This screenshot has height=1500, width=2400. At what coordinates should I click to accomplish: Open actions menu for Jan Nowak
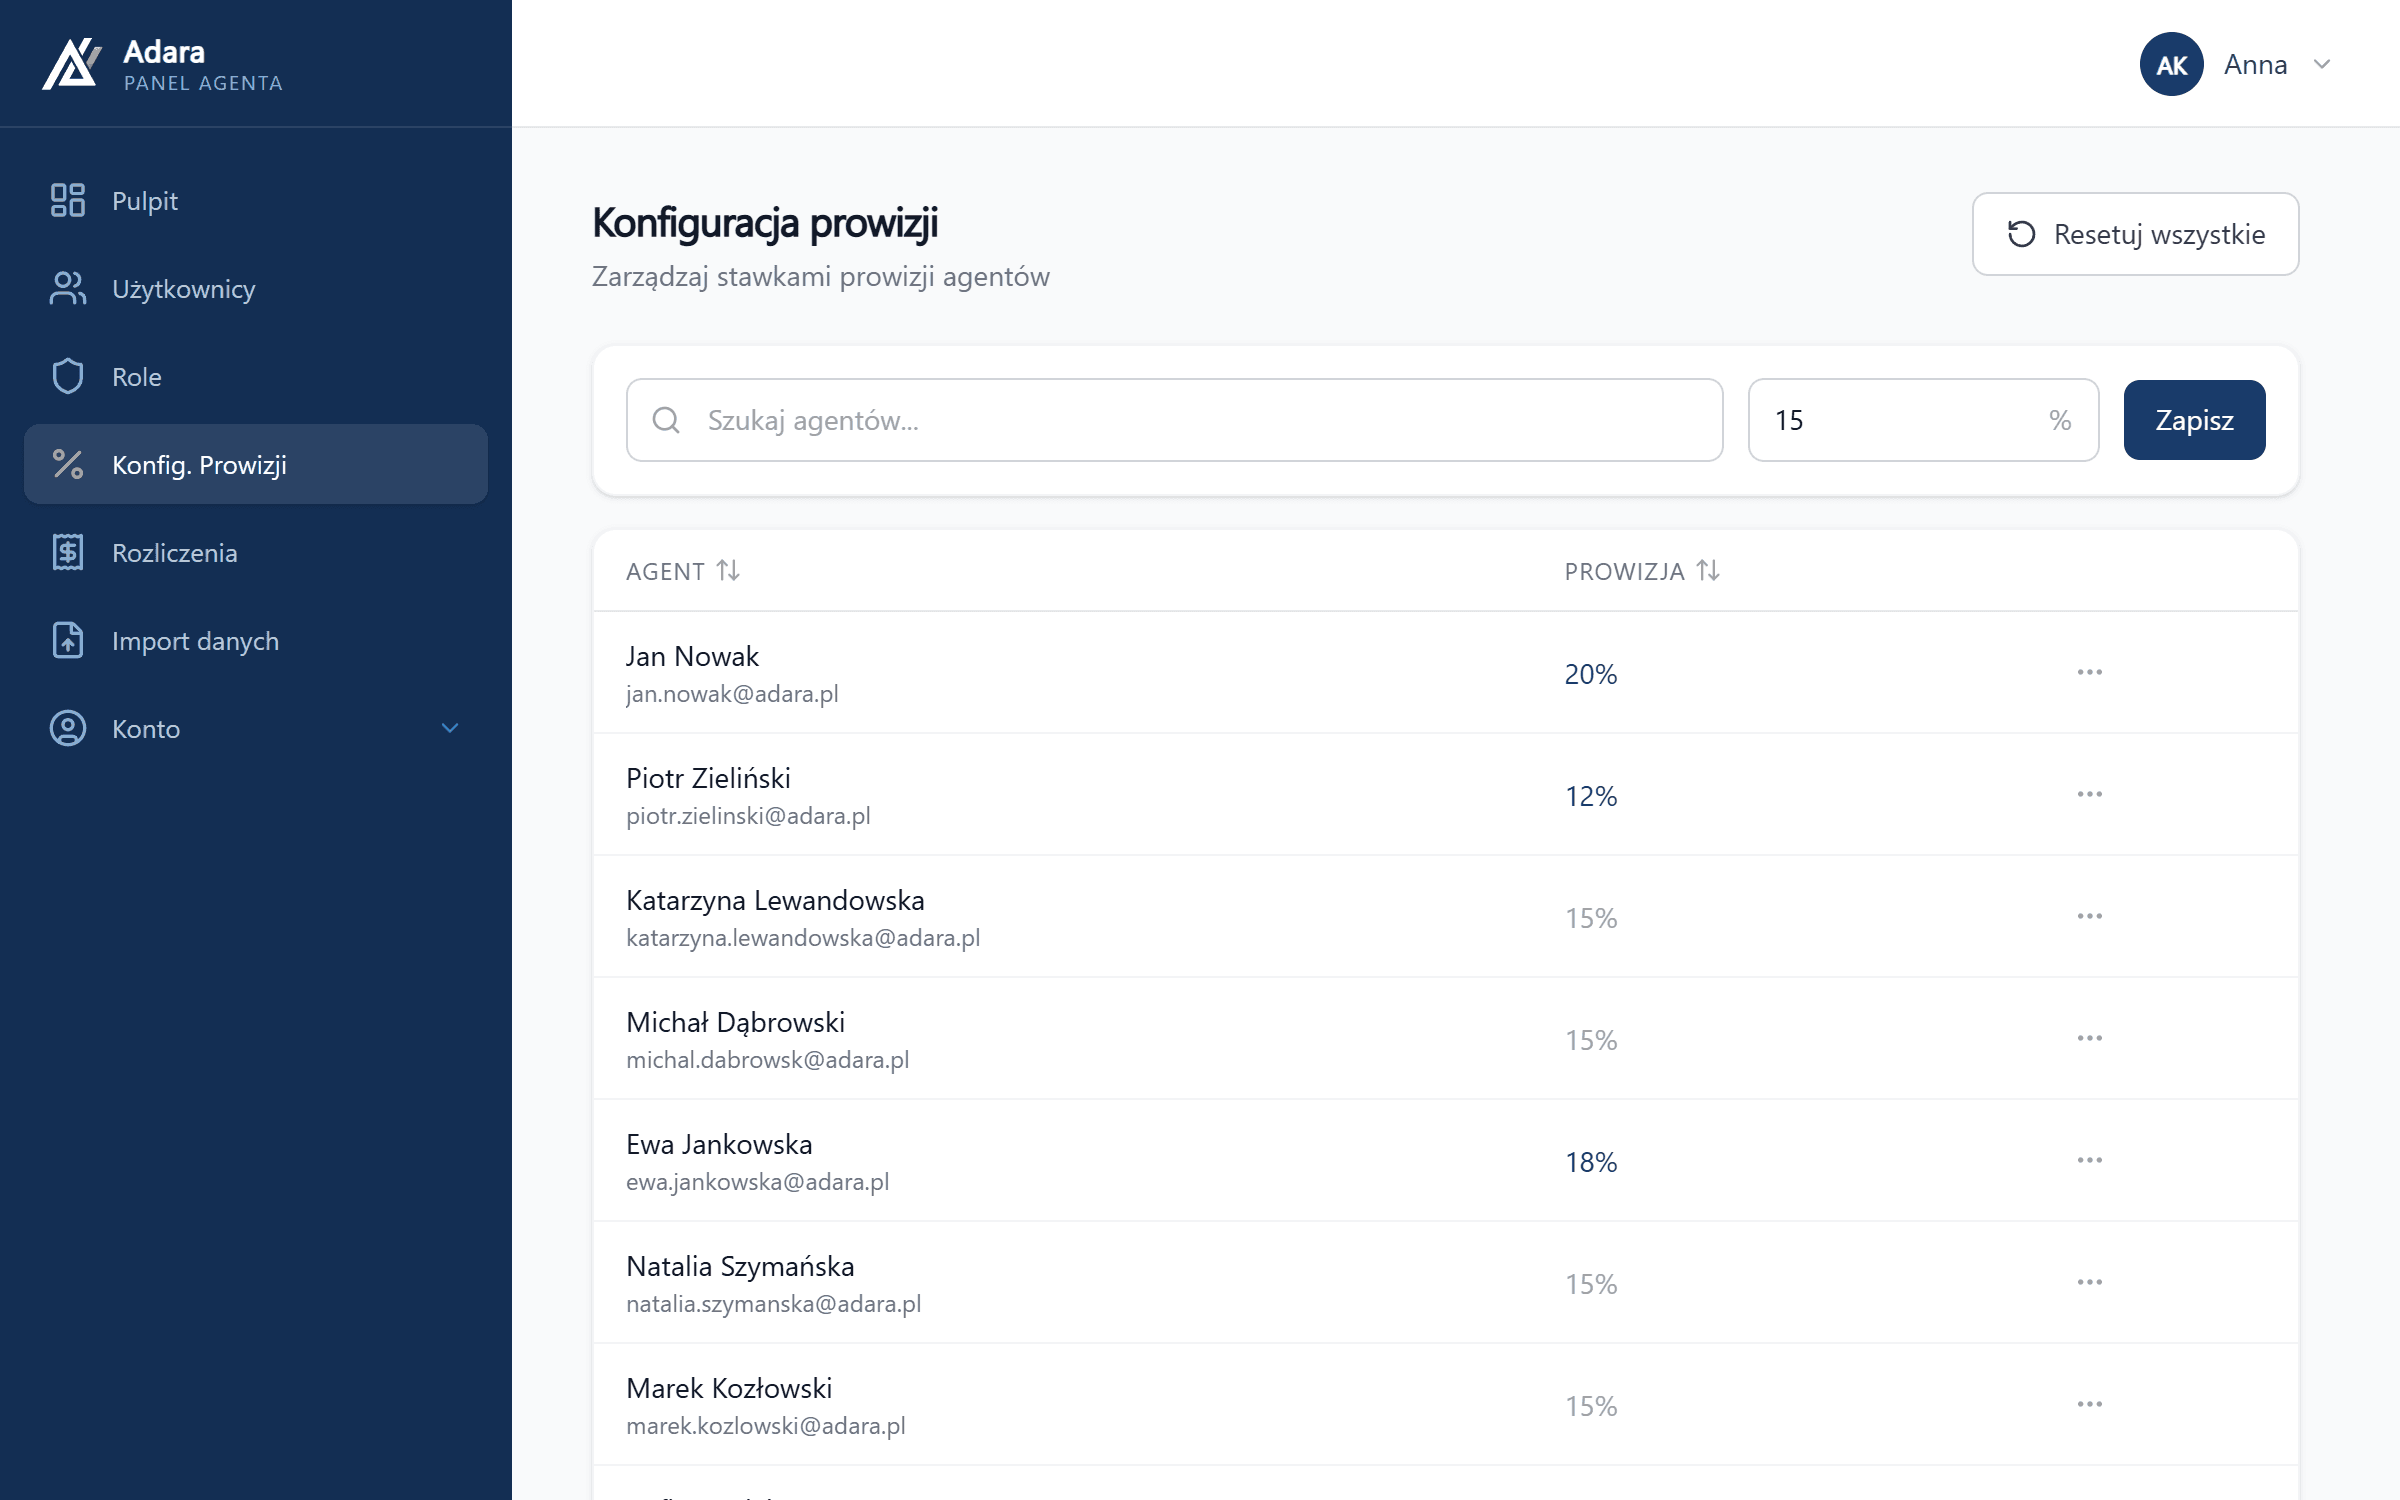2090,672
